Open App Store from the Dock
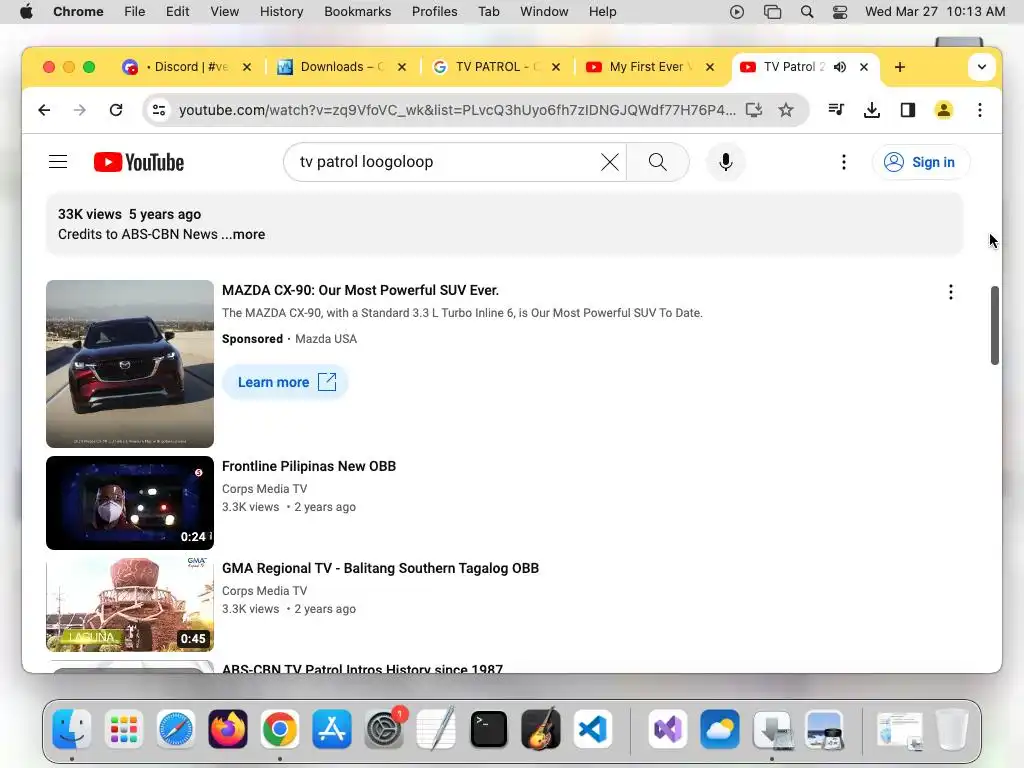Image resolution: width=1024 pixels, height=768 pixels. [332, 729]
